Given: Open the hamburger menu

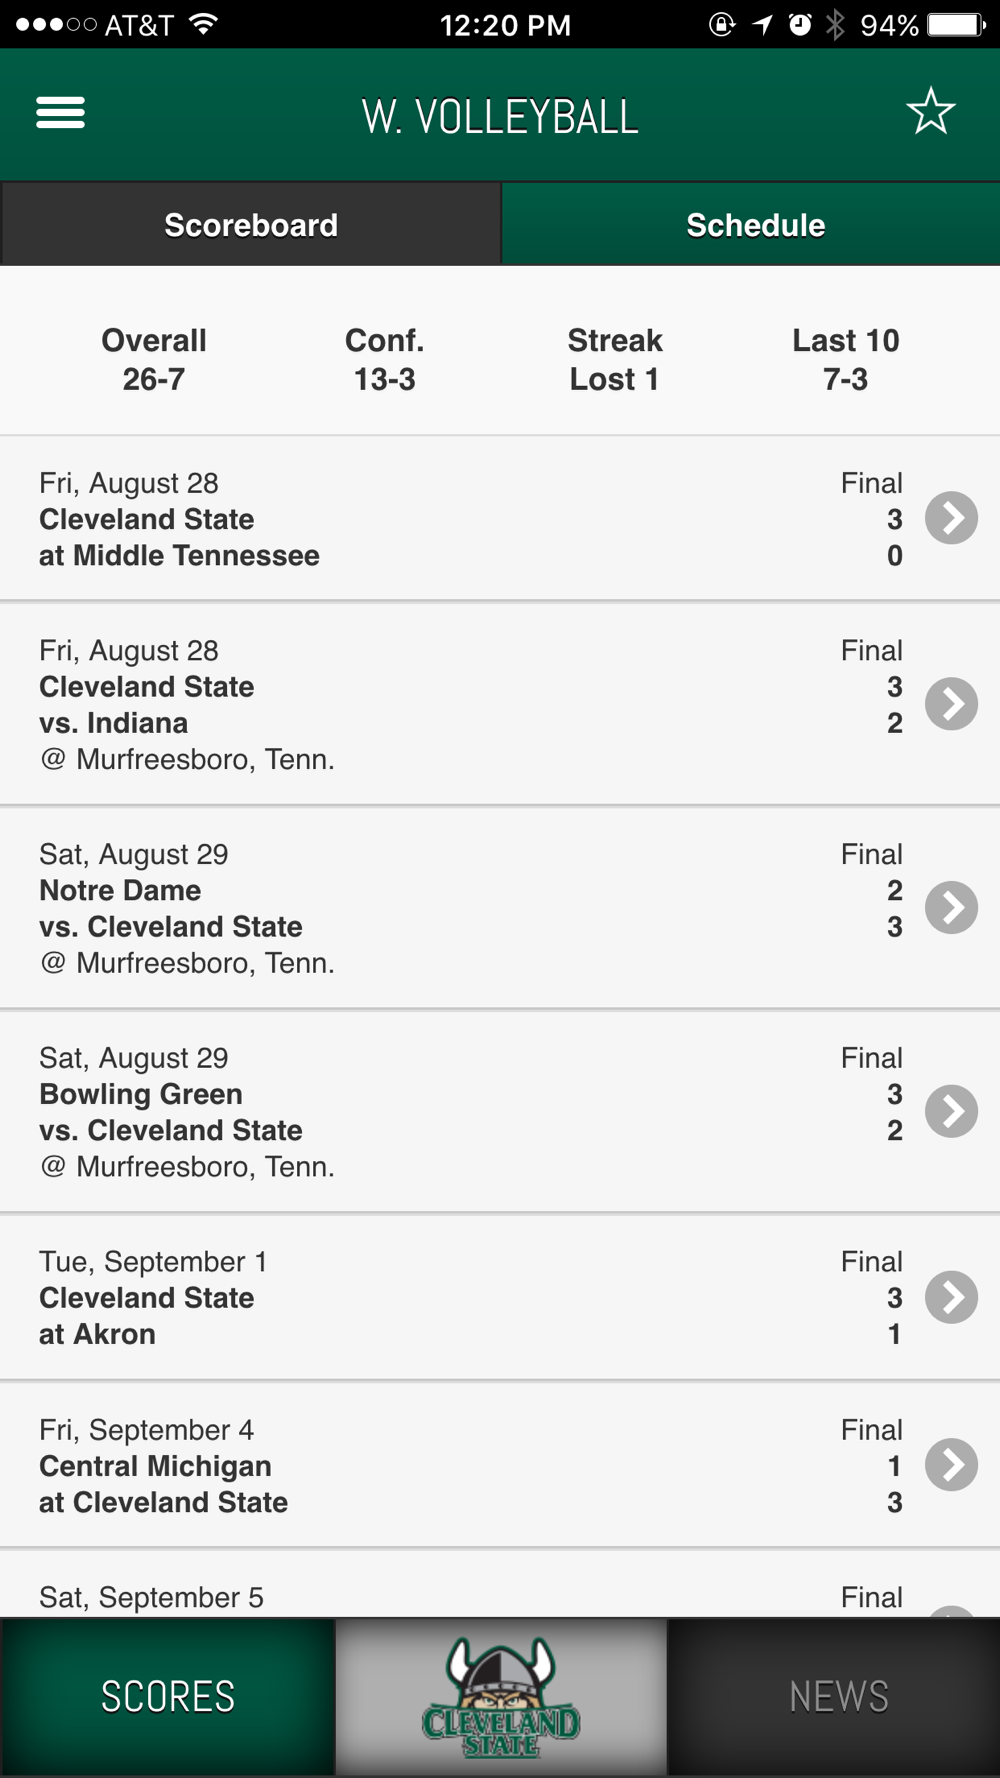Looking at the screenshot, I should point(60,113).
